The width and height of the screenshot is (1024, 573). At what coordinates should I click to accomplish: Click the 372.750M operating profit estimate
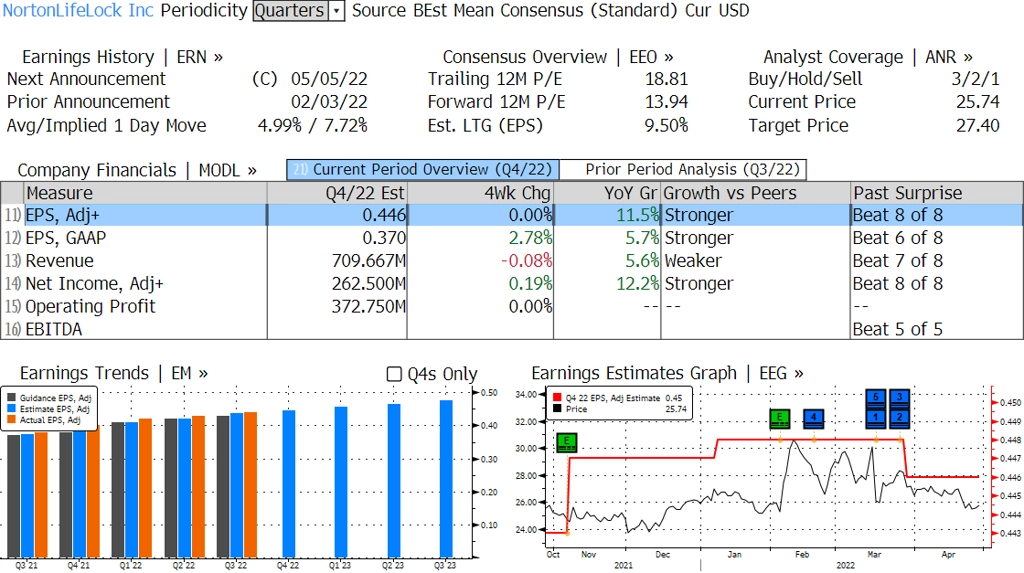tap(369, 306)
